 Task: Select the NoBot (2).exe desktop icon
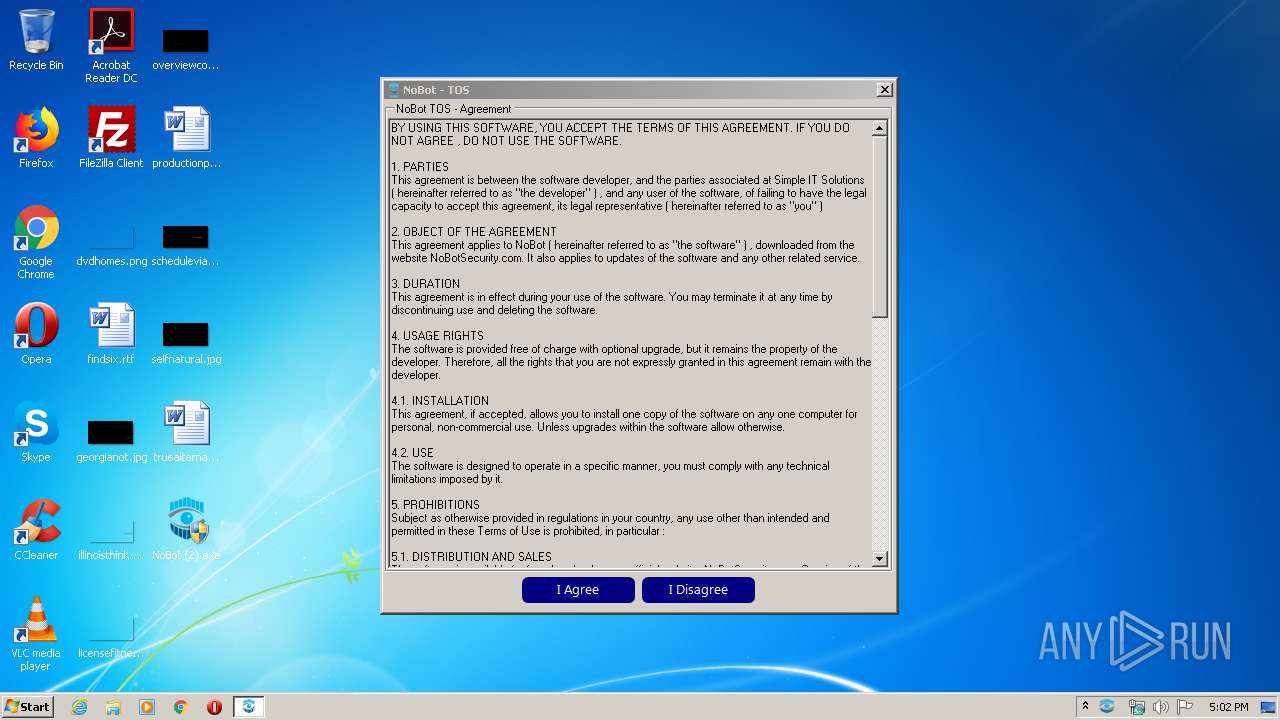186,530
